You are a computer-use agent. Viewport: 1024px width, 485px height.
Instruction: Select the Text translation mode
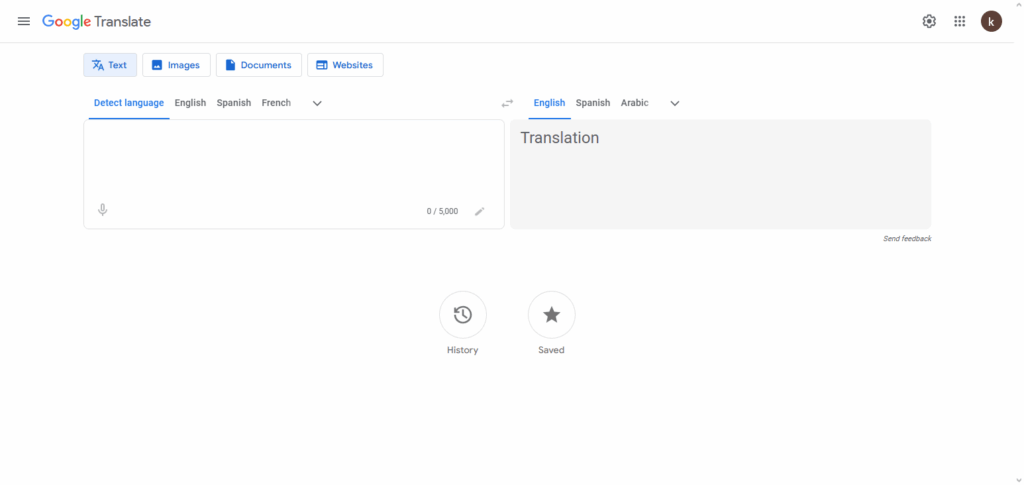pyautogui.click(x=110, y=65)
